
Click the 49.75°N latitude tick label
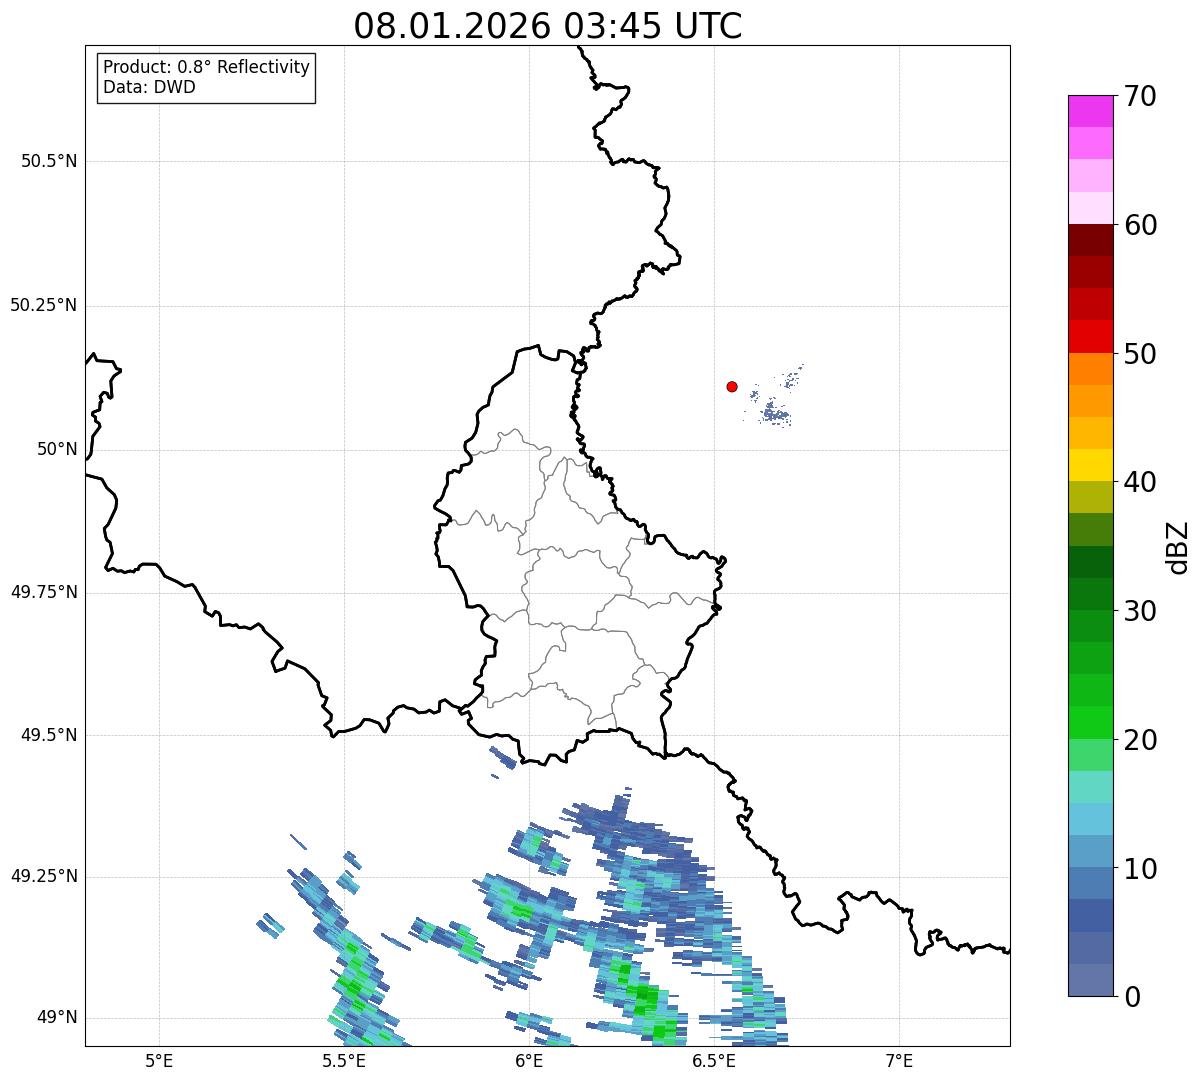point(44,592)
